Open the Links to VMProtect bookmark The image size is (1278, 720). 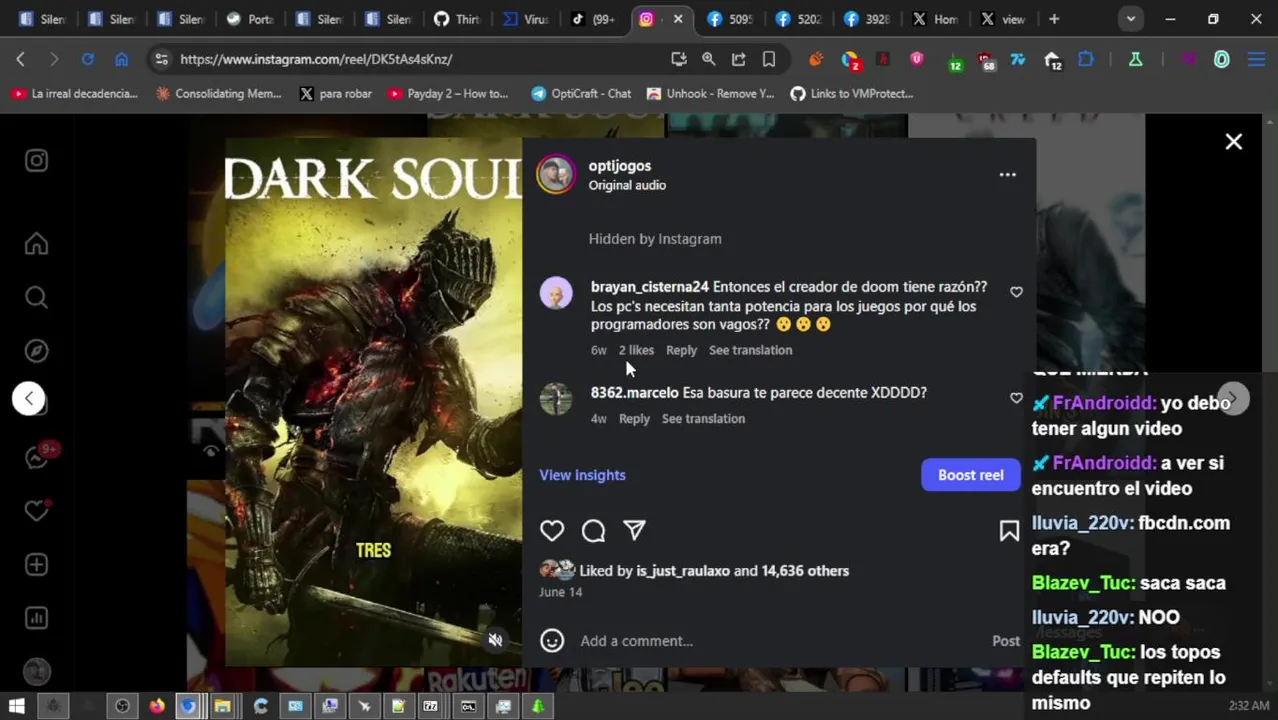click(x=852, y=94)
